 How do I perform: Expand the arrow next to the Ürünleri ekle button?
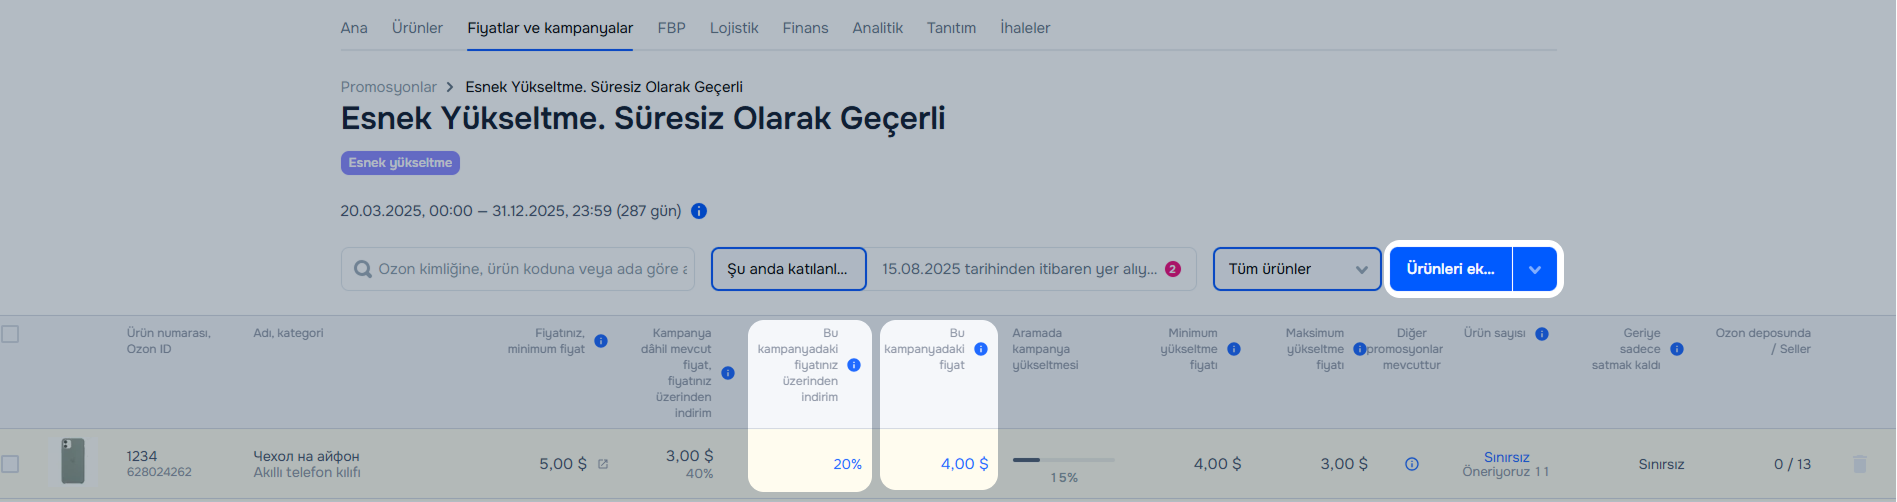tap(1535, 269)
